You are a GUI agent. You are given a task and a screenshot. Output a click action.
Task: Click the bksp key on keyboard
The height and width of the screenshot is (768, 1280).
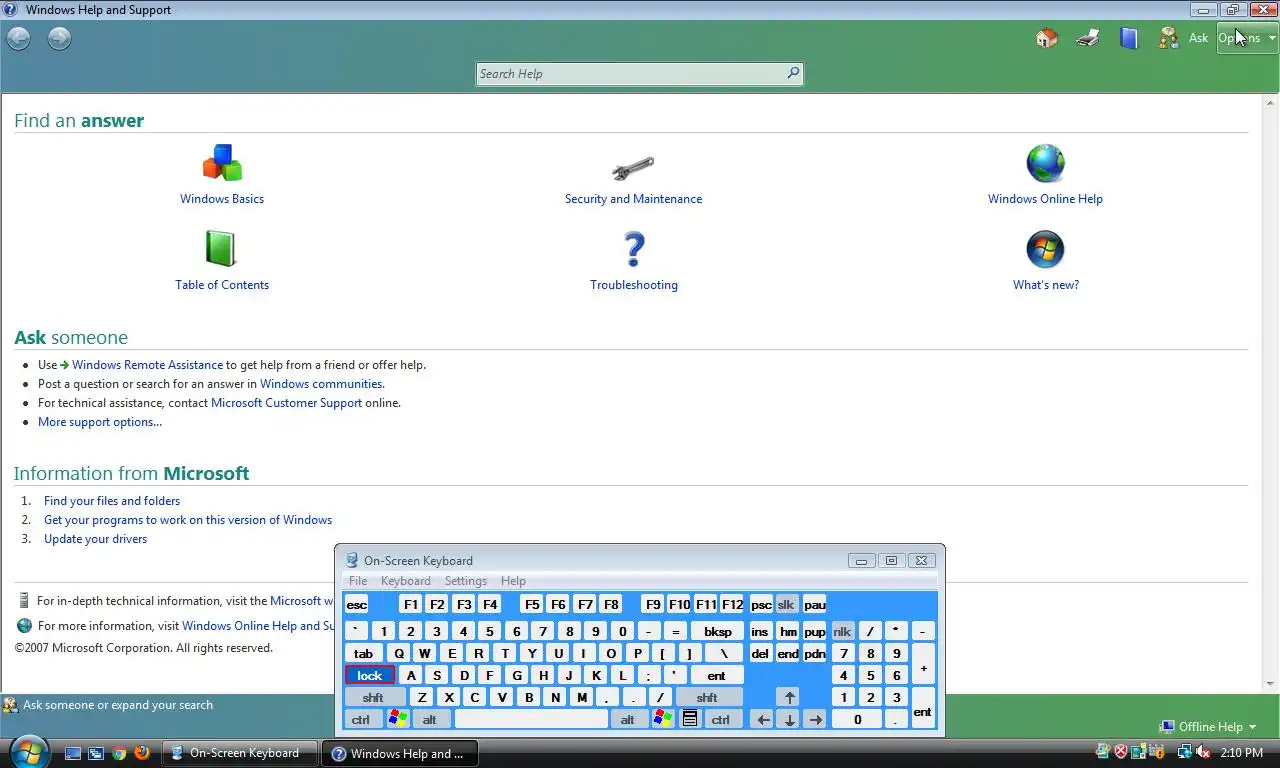click(718, 632)
